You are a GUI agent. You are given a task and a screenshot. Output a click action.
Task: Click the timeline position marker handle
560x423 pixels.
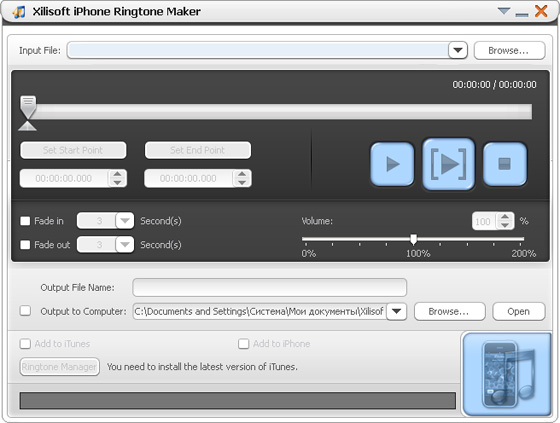click(x=28, y=107)
